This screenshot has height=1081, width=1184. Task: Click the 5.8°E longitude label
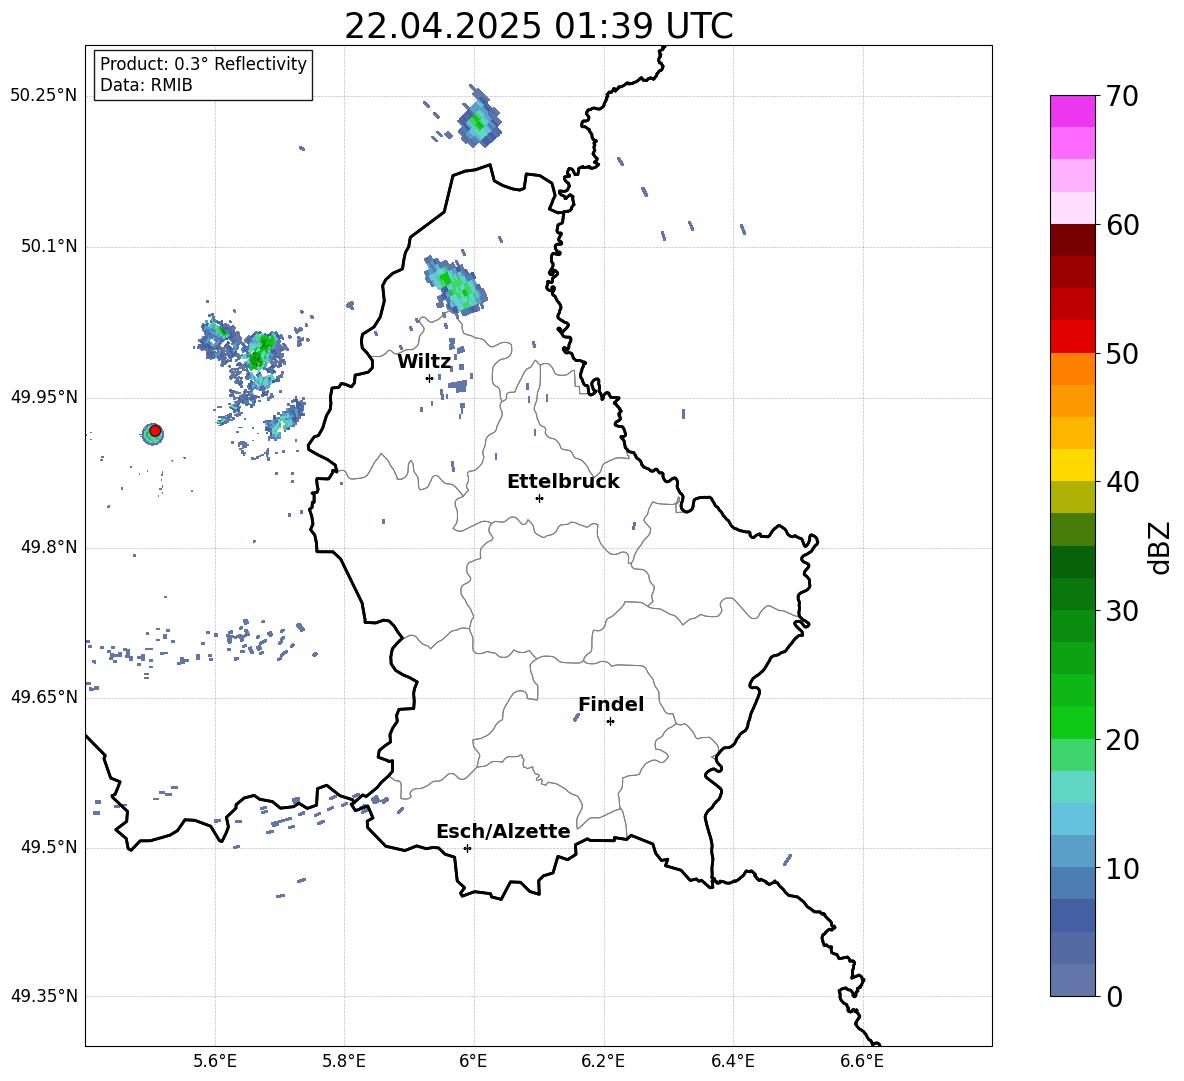[344, 1061]
